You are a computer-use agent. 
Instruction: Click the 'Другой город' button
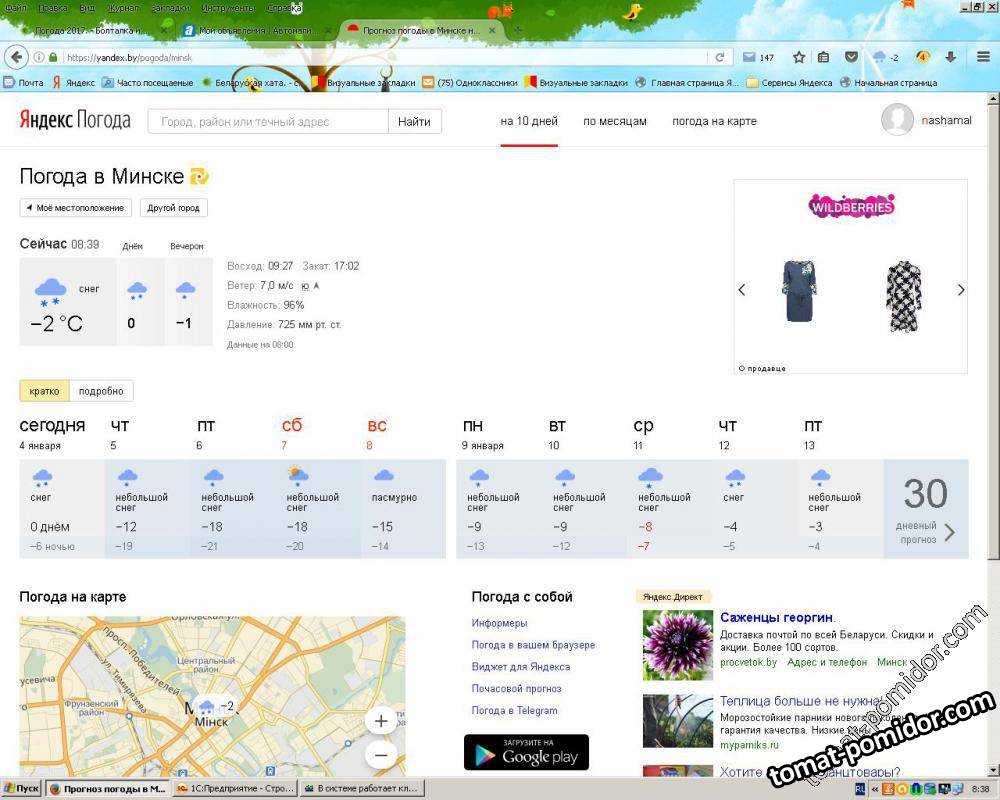pos(174,208)
